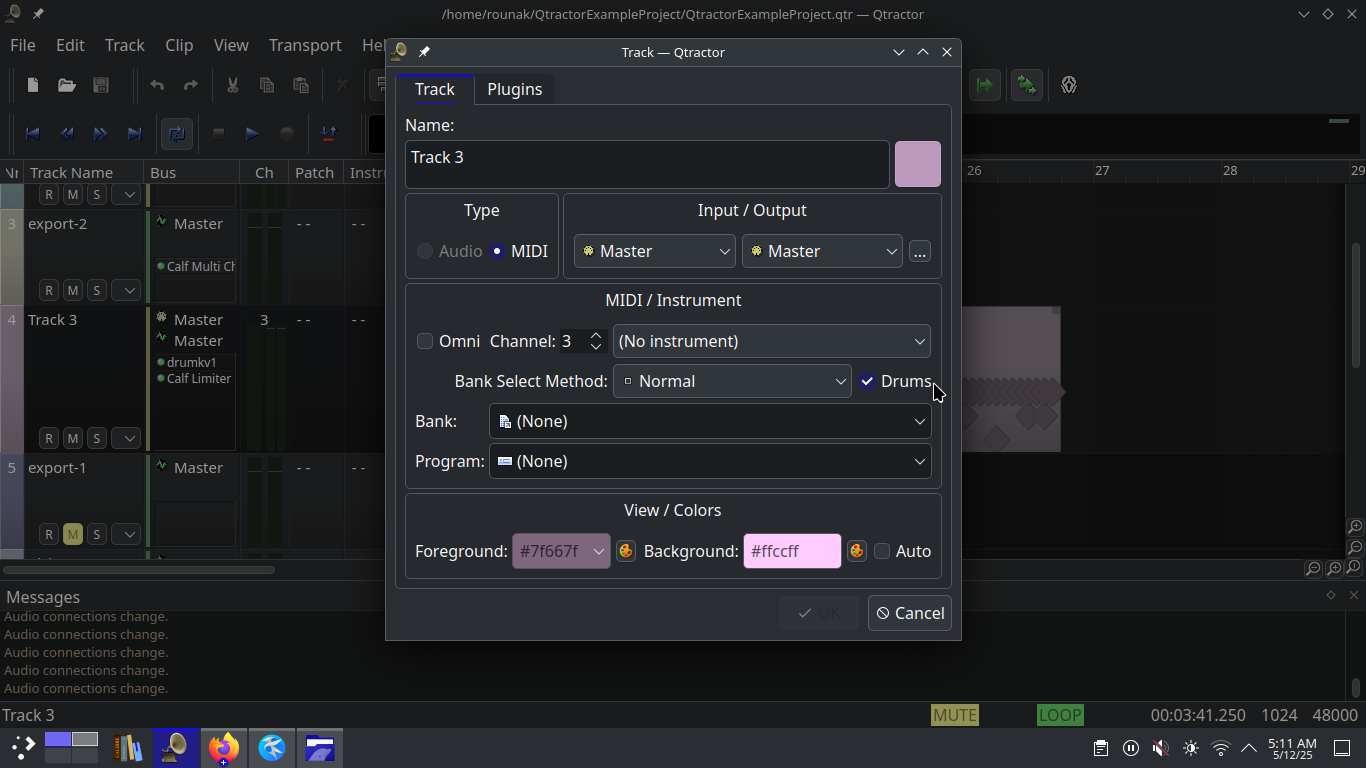Screen dimensions: 1366x768
Task: Click the Cancel button
Action: (x=909, y=613)
